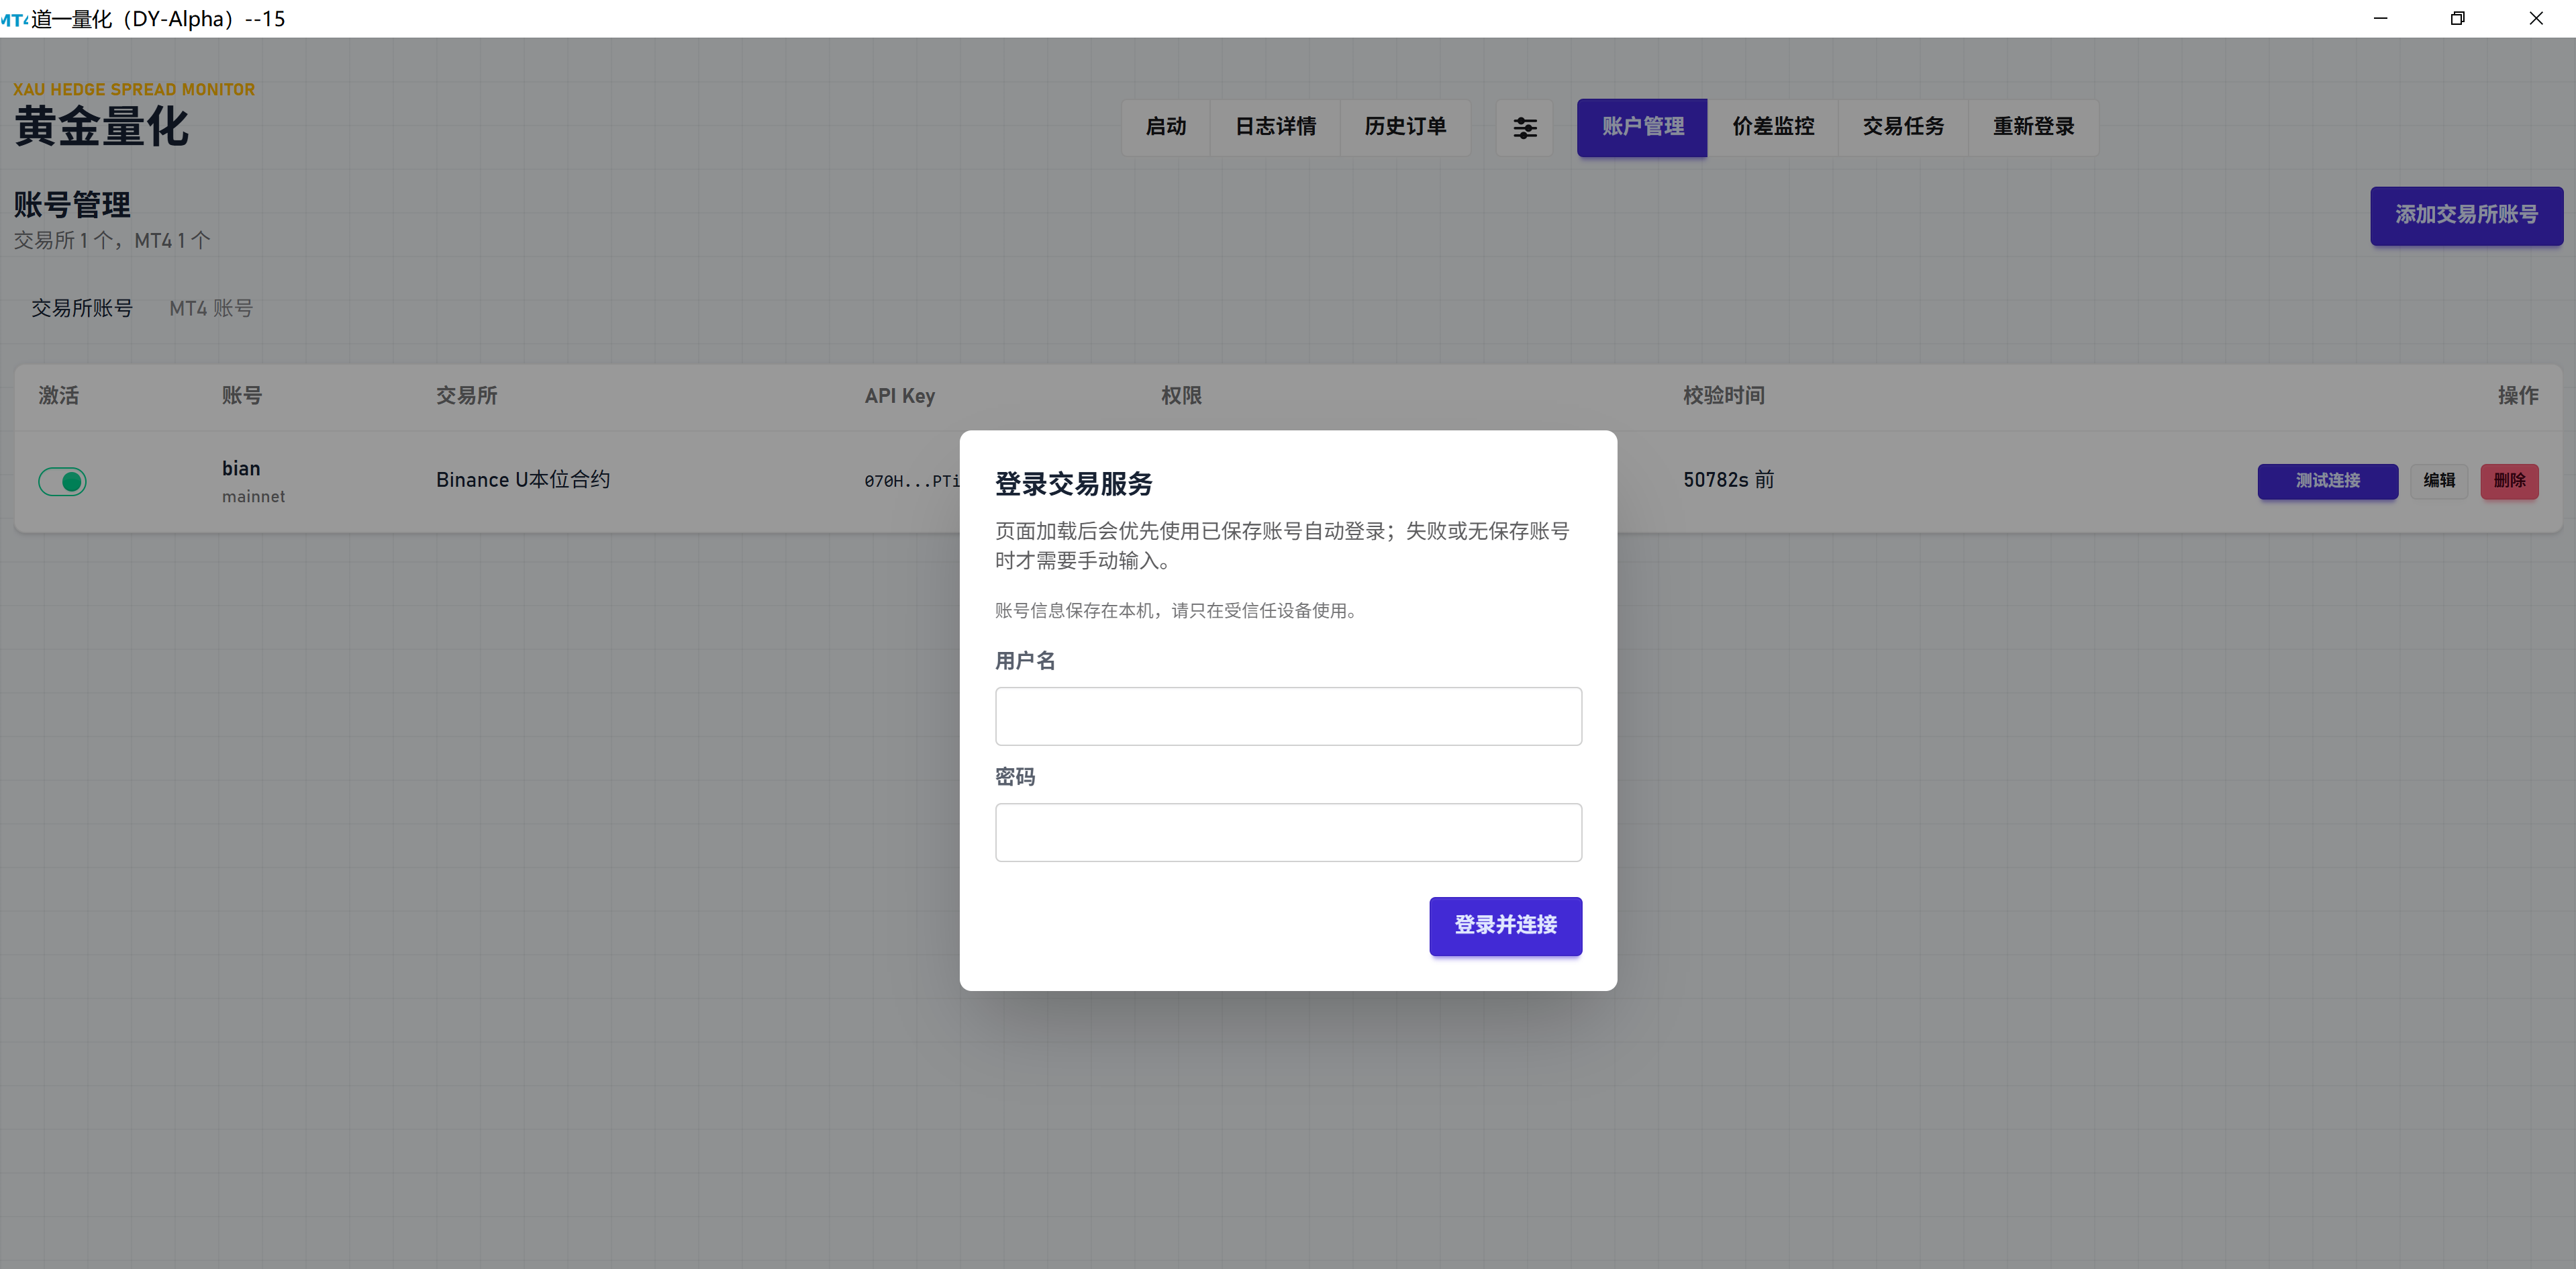Click 测试连接 for bian account
Screen dimensions: 2576x1269
click(x=2327, y=481)
